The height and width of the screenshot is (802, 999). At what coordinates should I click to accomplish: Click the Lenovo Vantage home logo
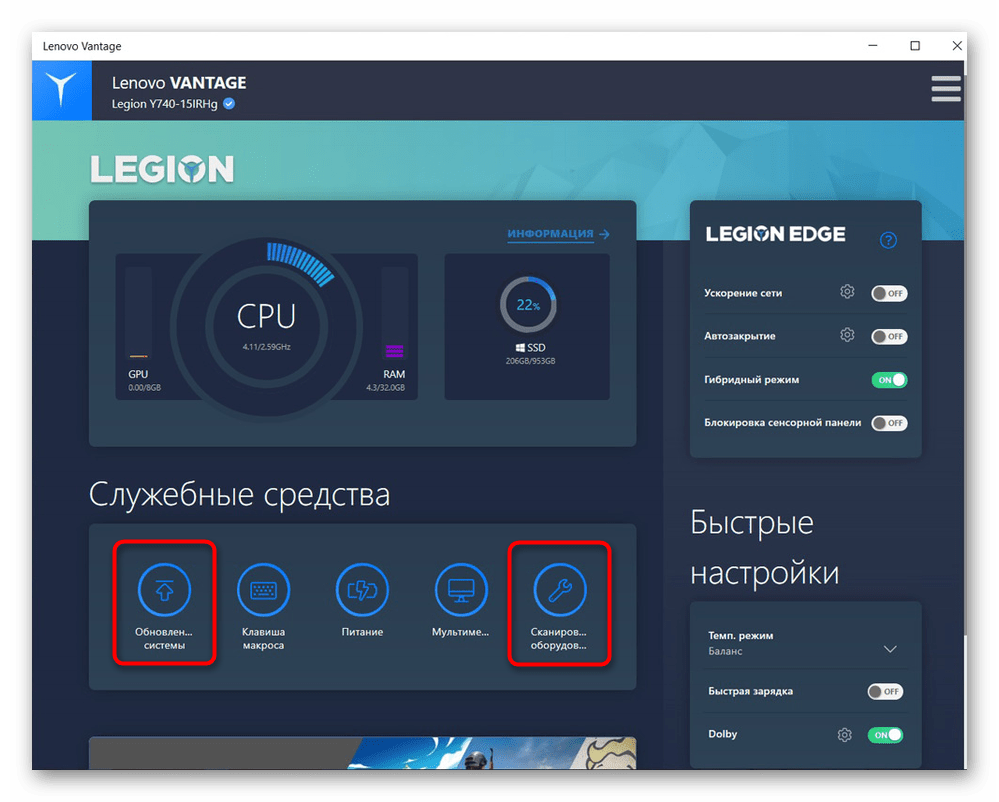tap(61, 90)
